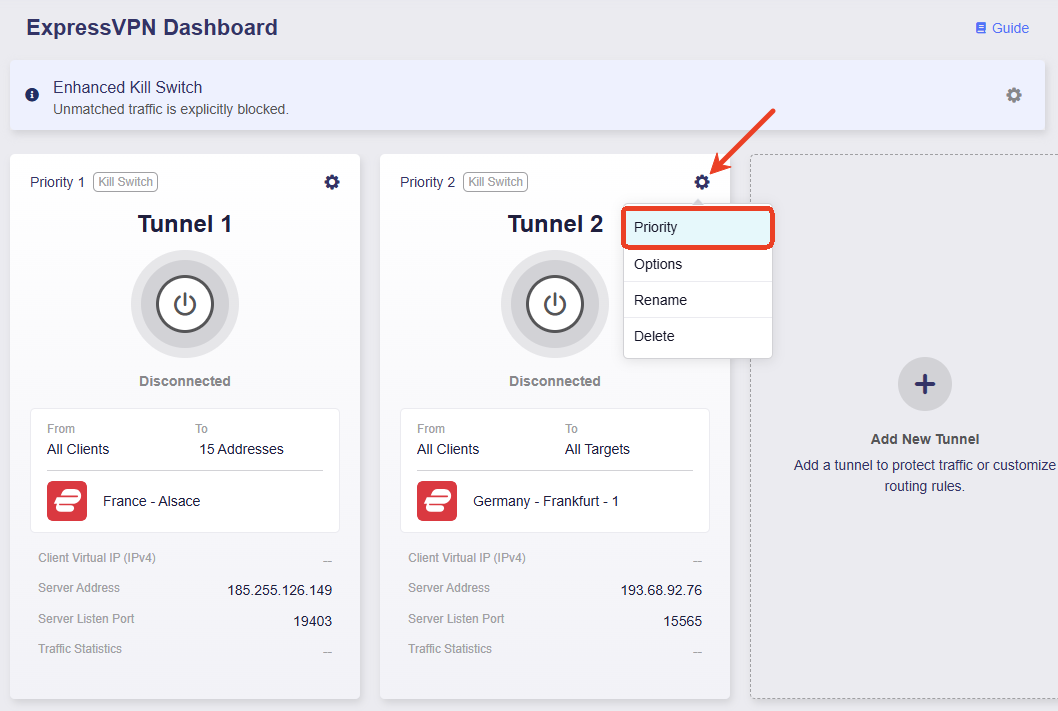This screenshot has width=1058, height=711.
Task: Click the Guide book icon
Action: click(x=980, y=28)
